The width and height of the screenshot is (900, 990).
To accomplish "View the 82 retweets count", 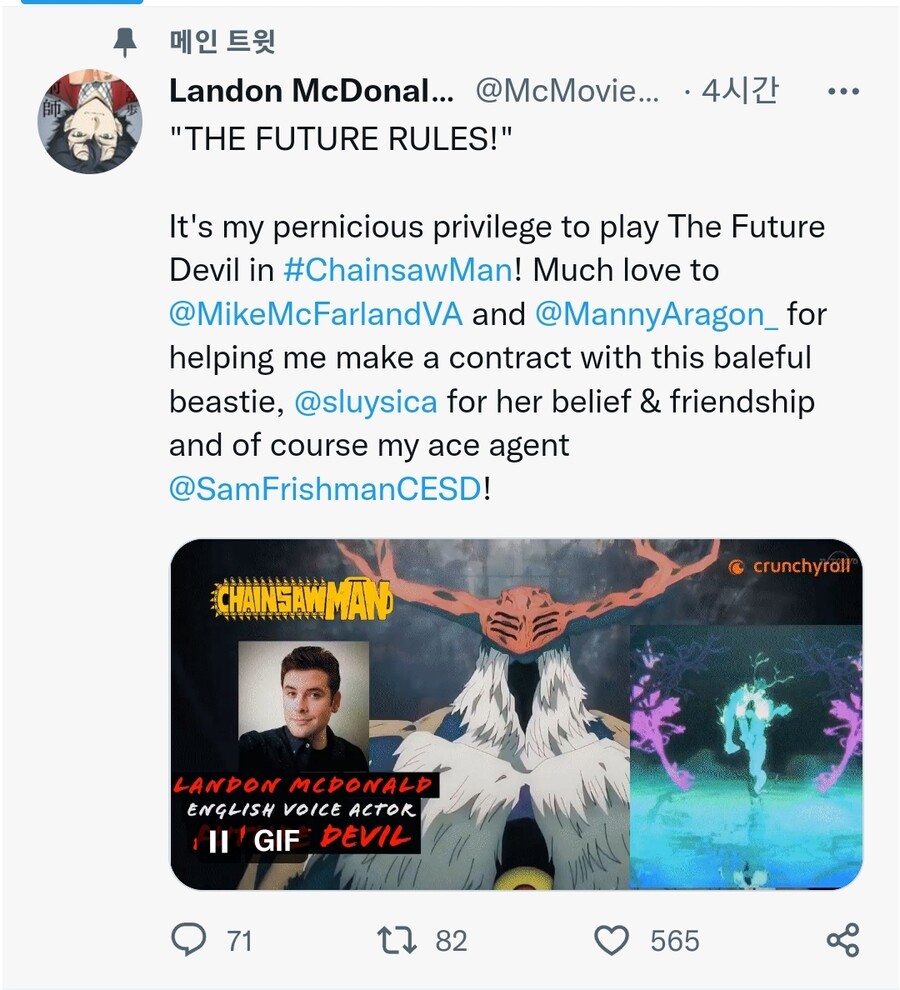I will [451, 941].
